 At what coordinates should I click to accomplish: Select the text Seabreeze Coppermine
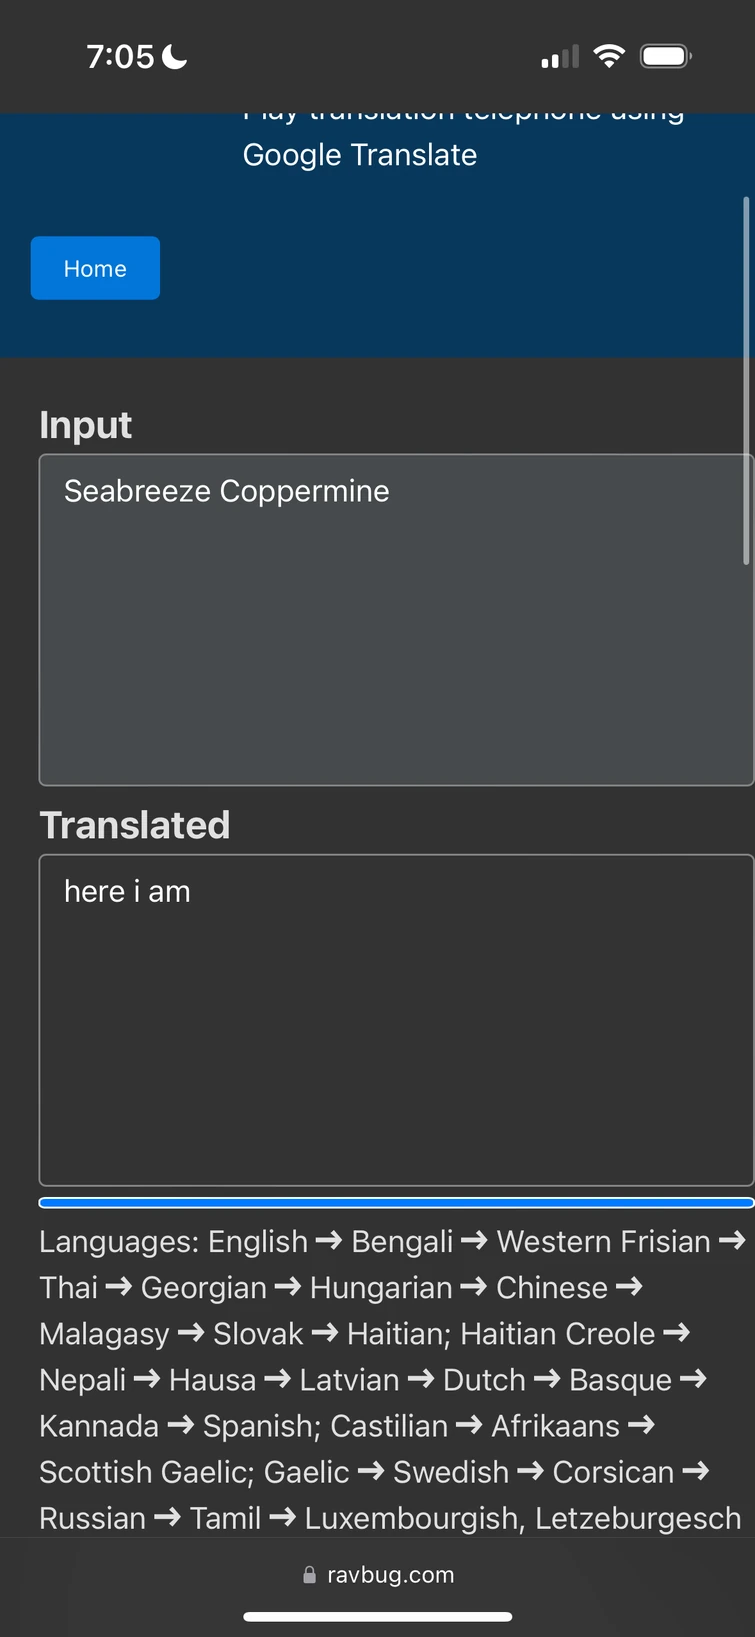click(x=226, y=490)
